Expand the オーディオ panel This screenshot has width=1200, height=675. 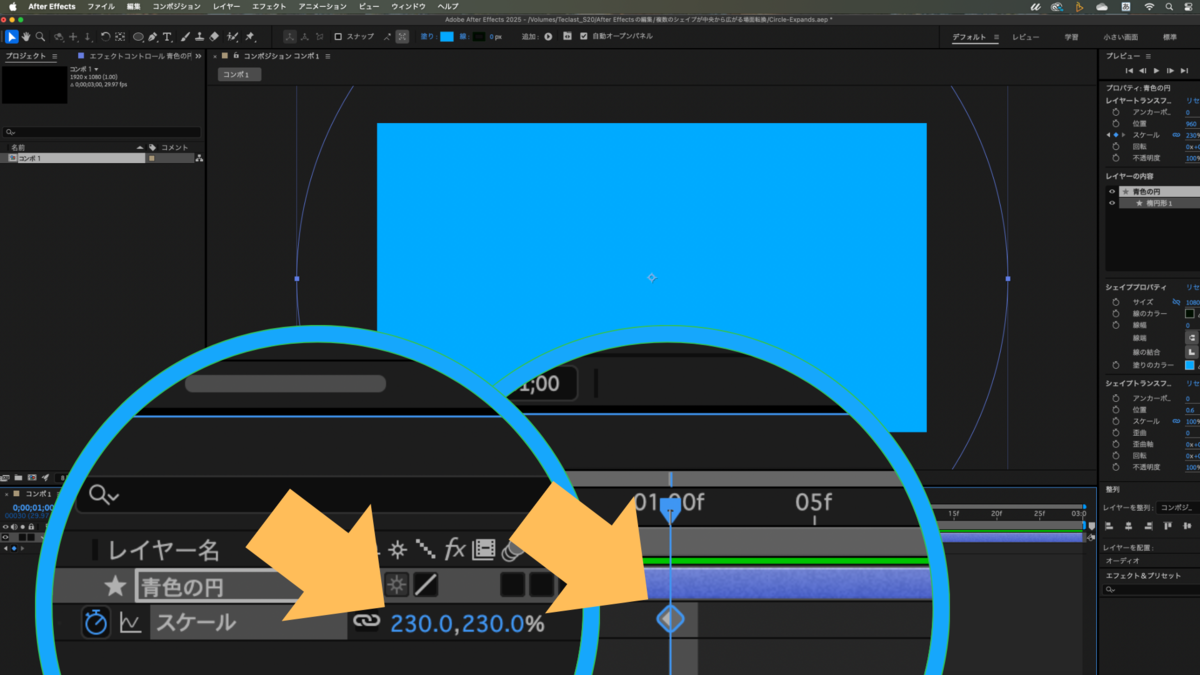coord(1122,560)
